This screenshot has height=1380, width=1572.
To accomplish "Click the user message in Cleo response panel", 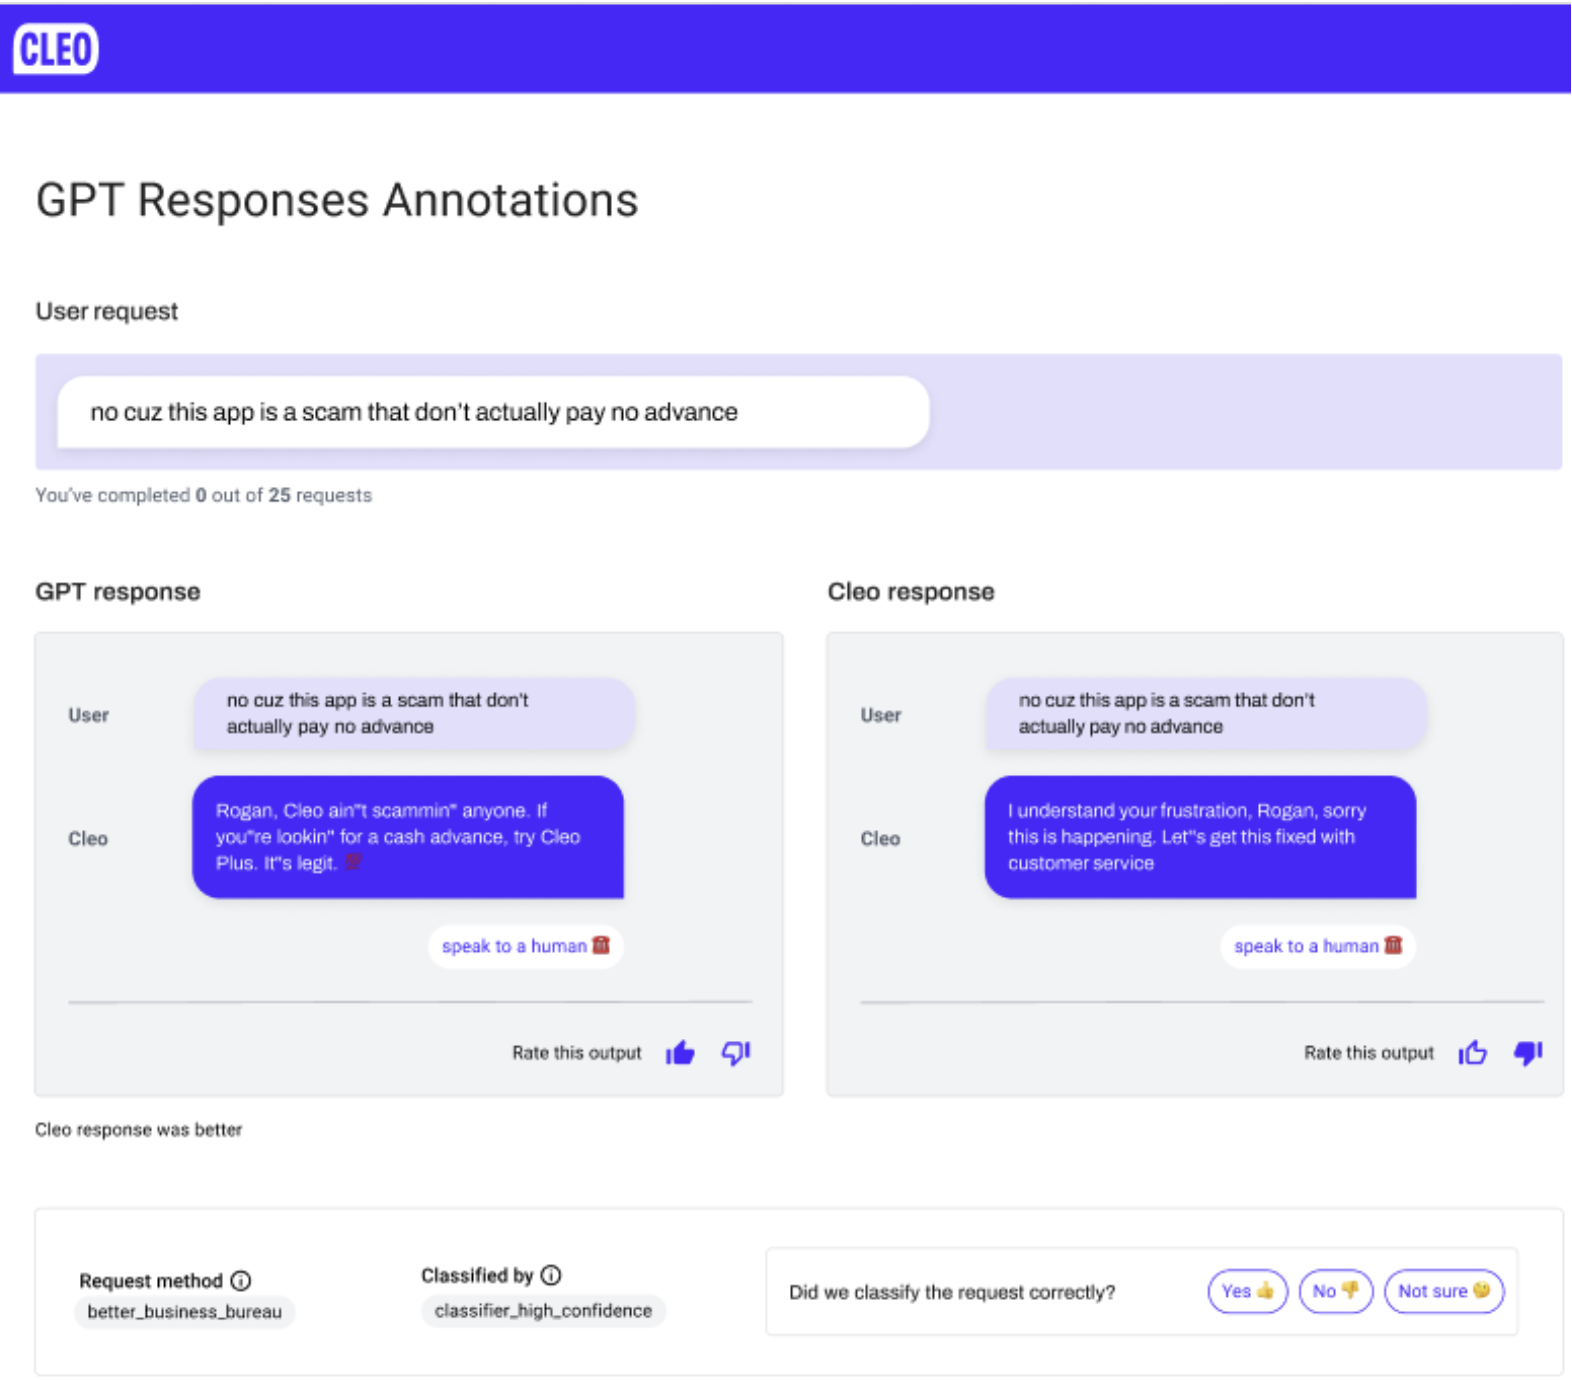I will click(x=1206, y=714).
